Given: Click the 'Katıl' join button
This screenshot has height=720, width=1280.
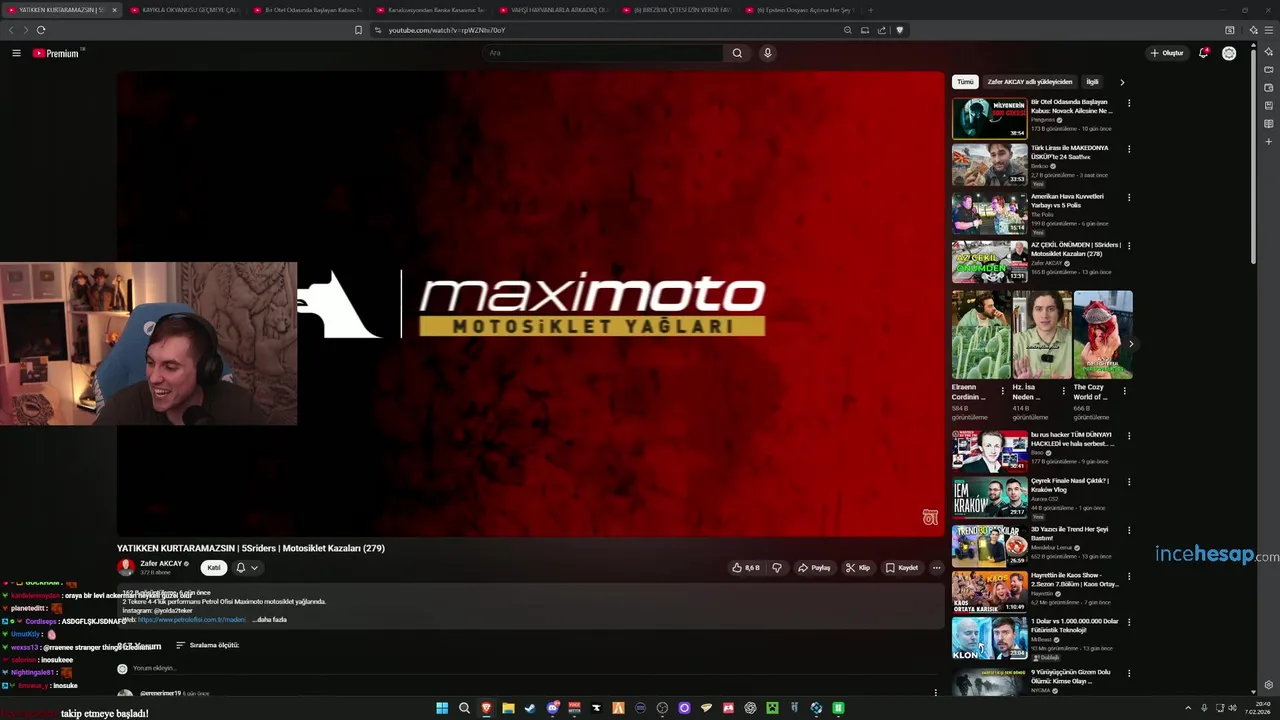Looking at the screenshot, I should tap(213, 567).
